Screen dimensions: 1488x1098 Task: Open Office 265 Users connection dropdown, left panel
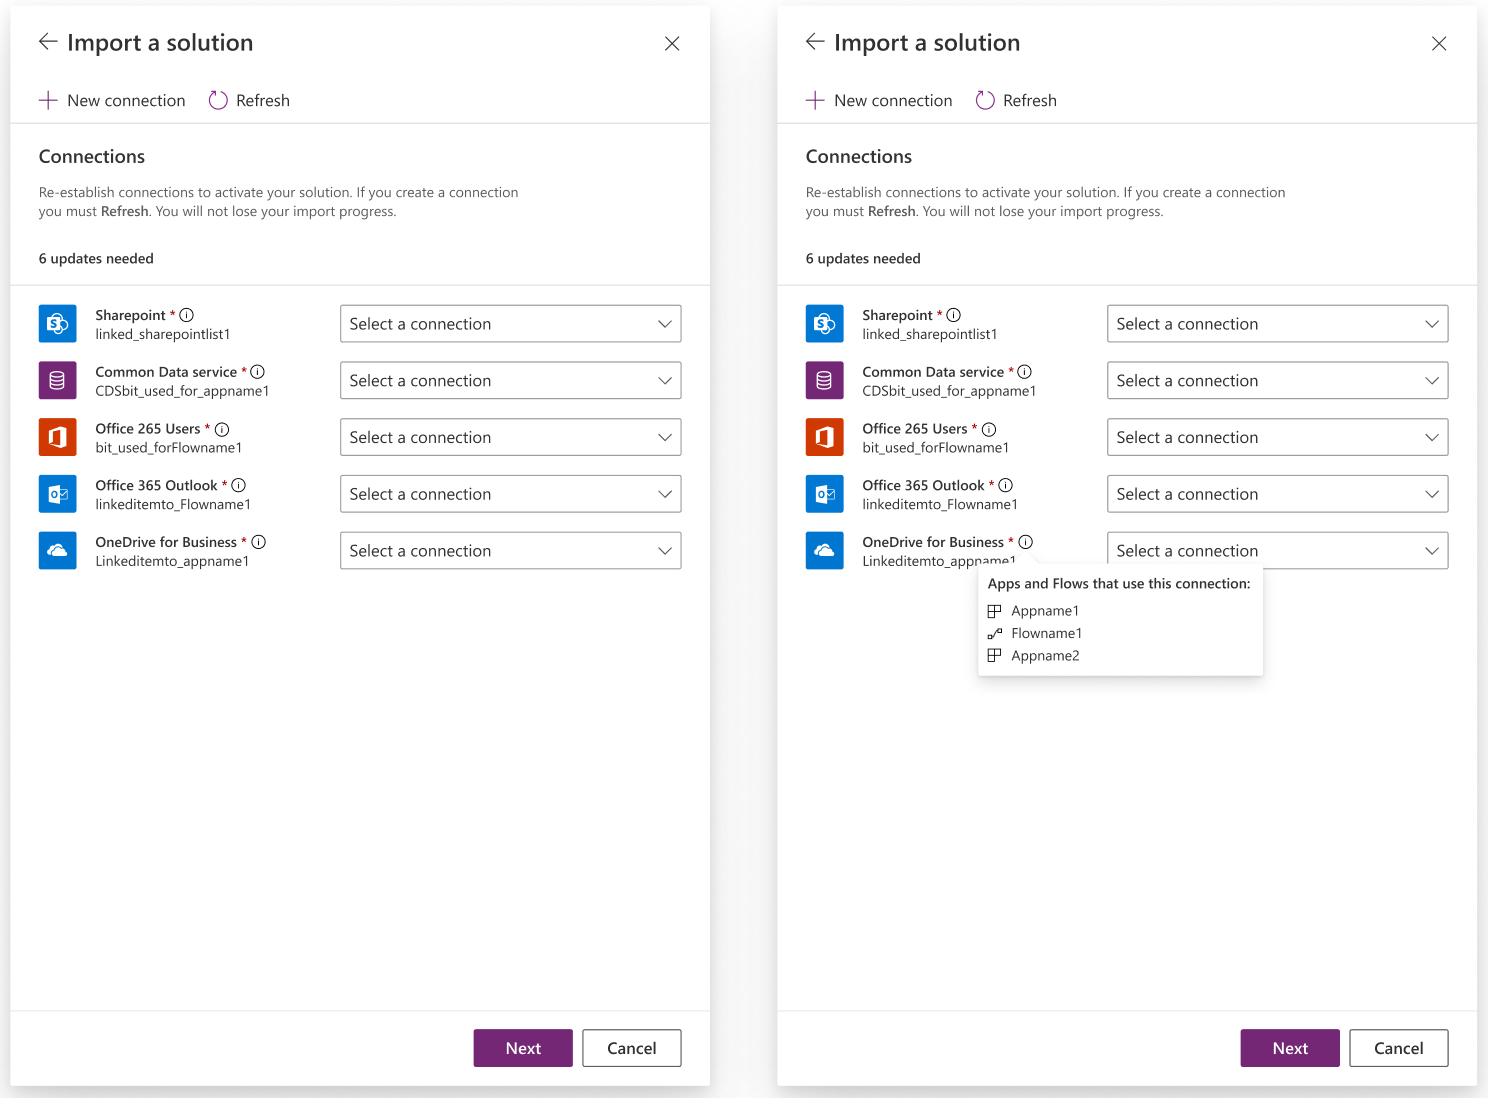(x=511, y=437)
